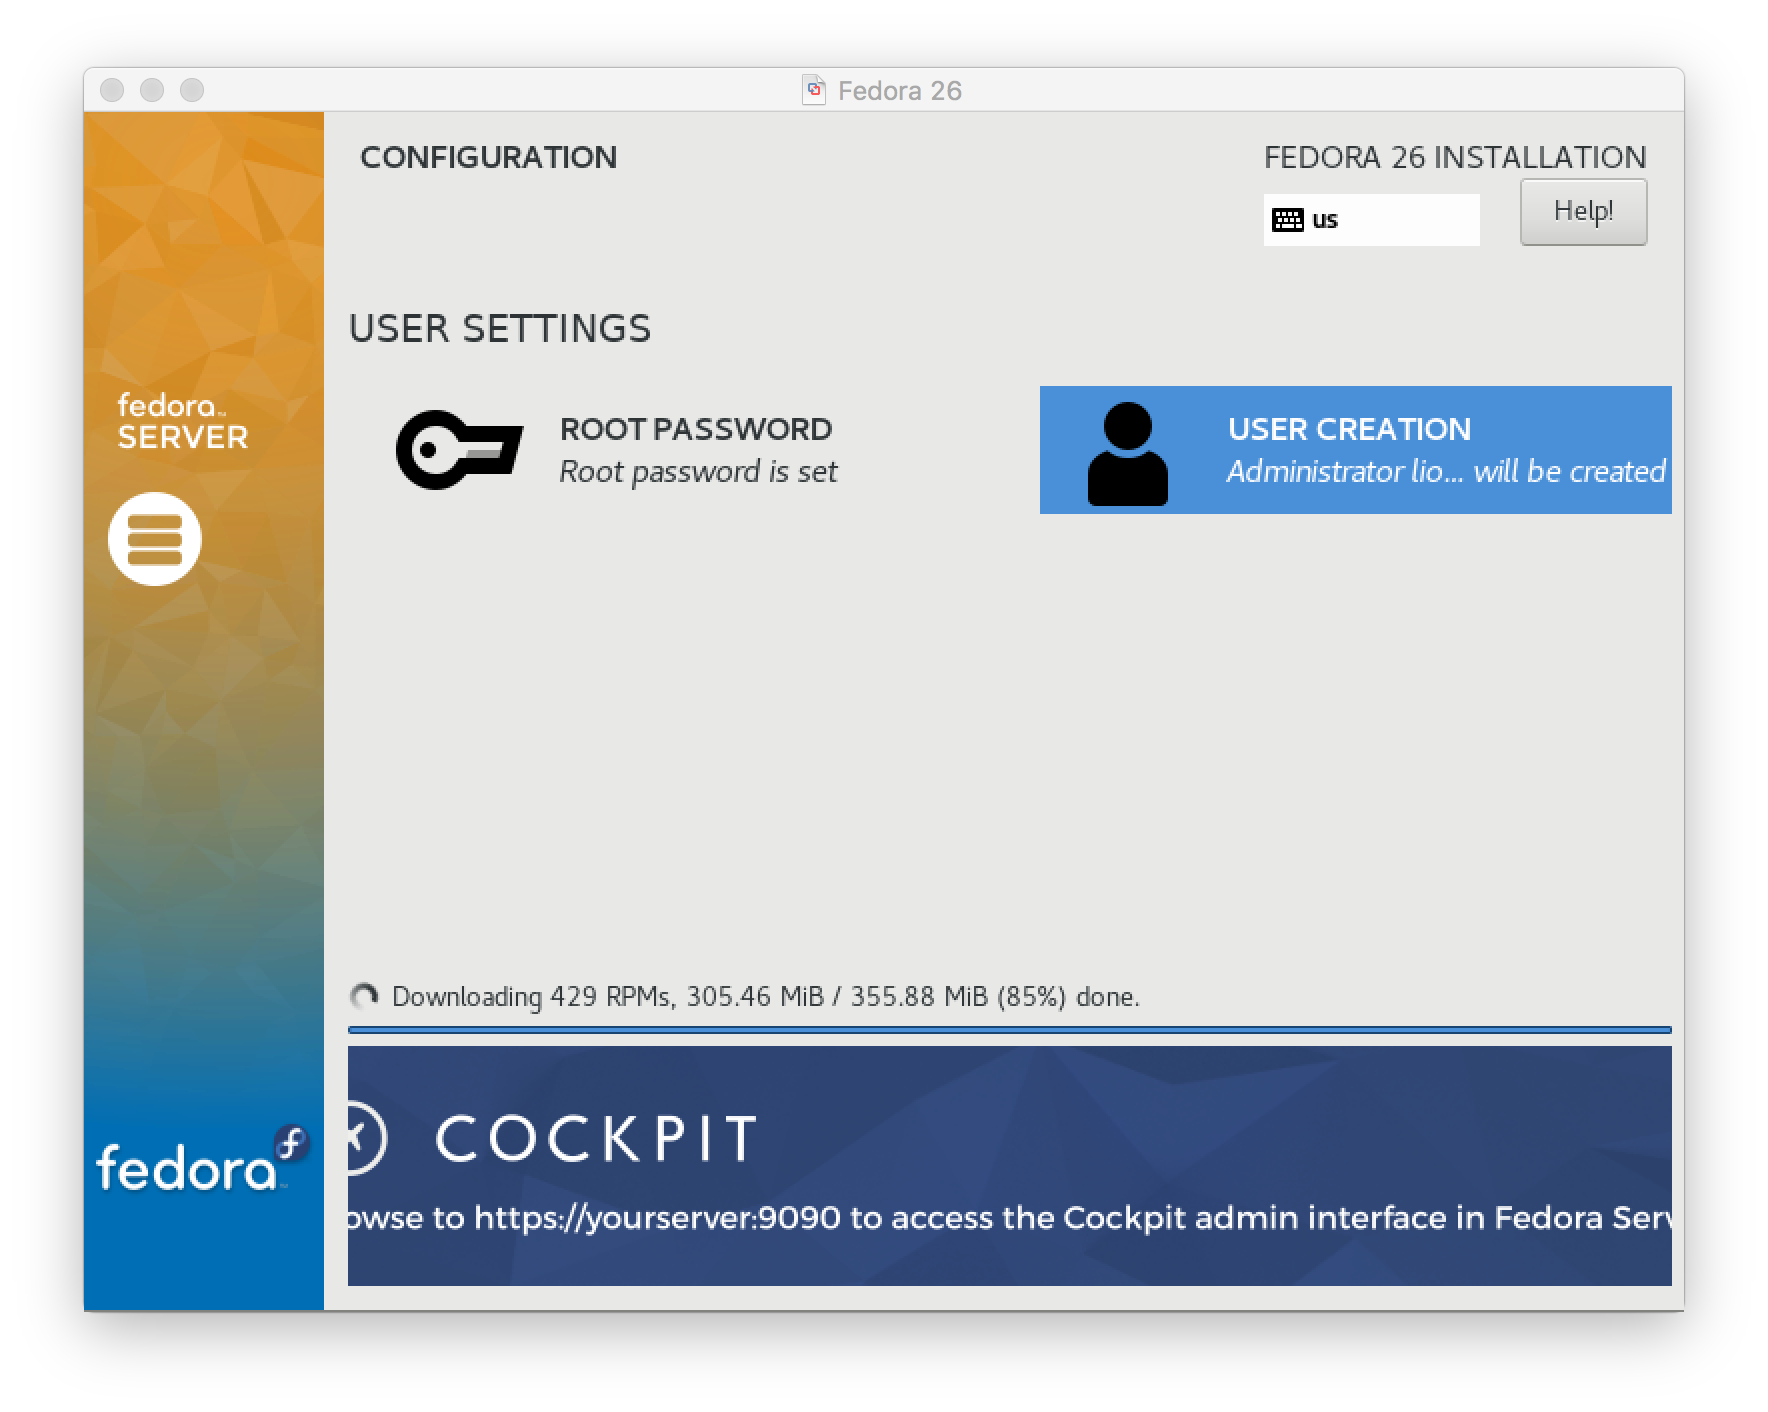The width and height of the screenshot is (1768, 1412).
Task: Click the root password key icon
Action: [x=459, y=450]
